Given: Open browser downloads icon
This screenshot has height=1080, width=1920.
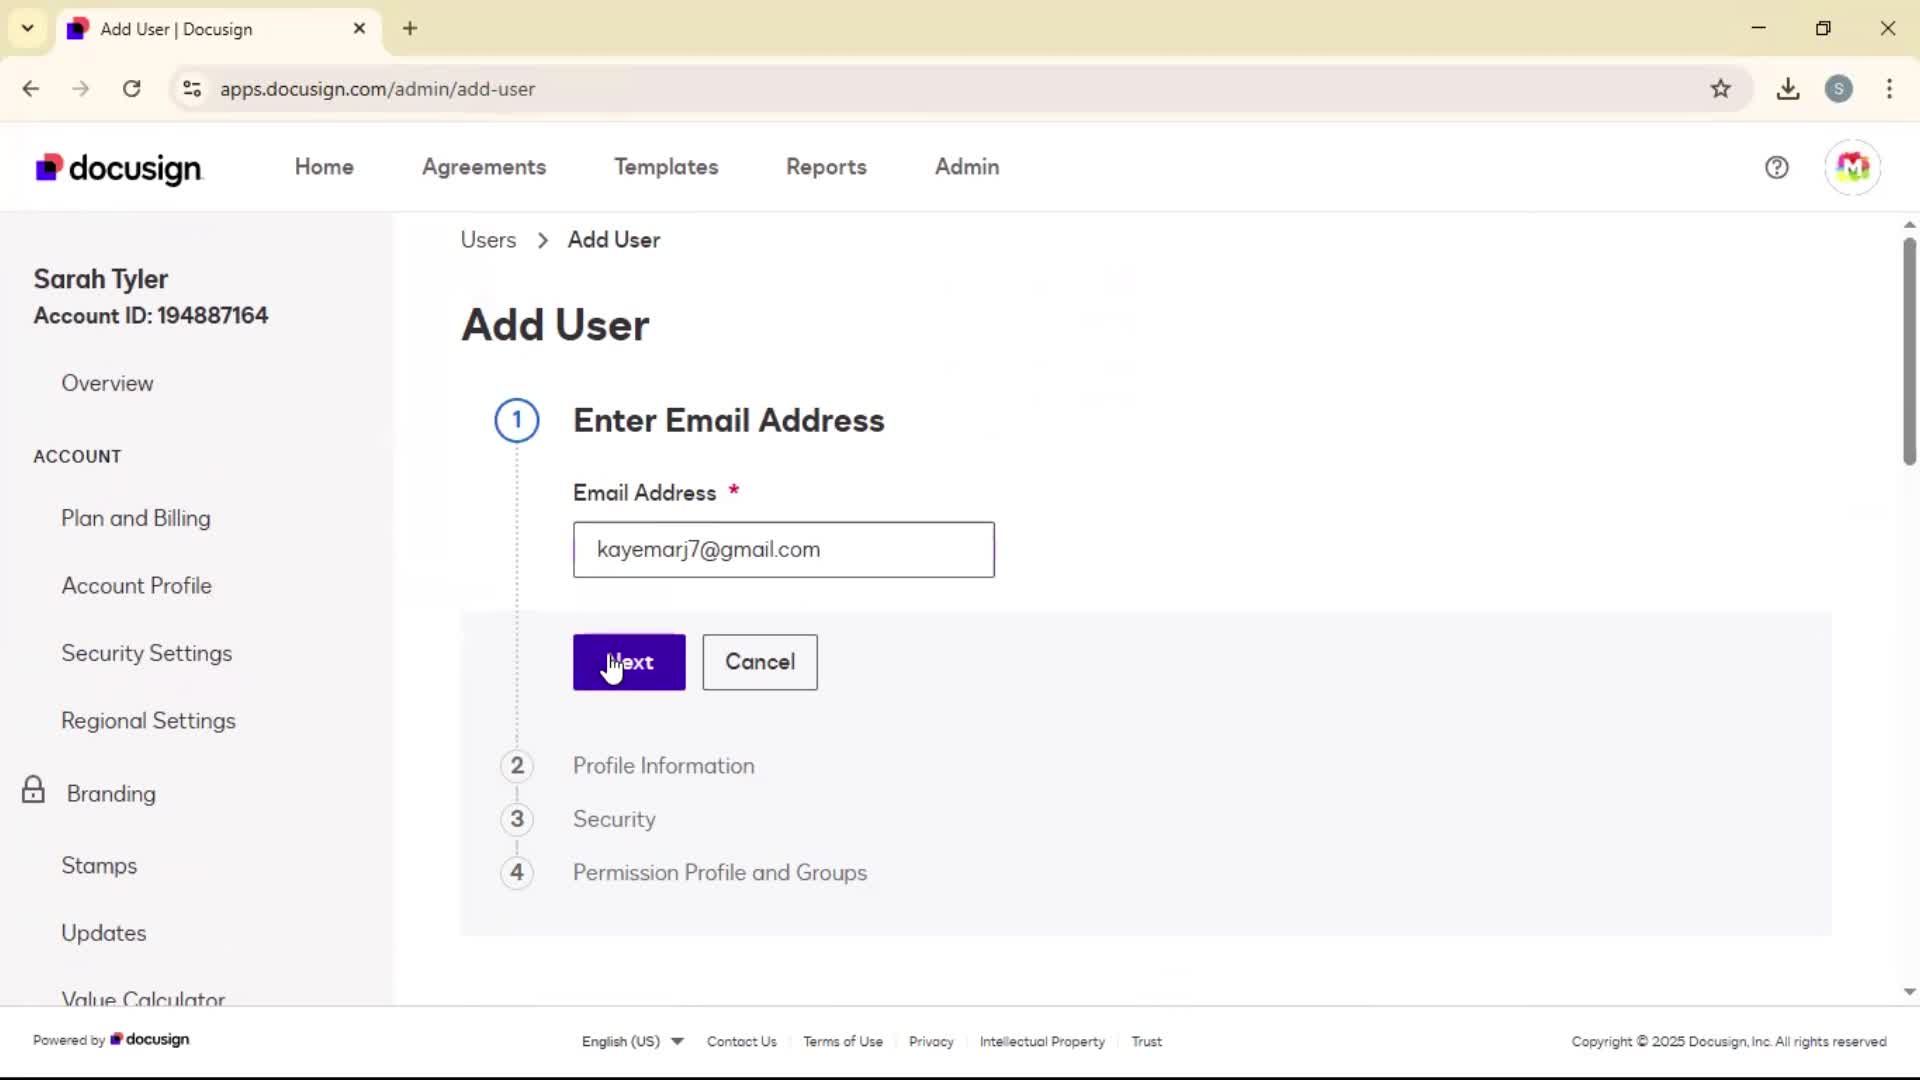Looking at the screenshot, I should [x=1788, y=89].
